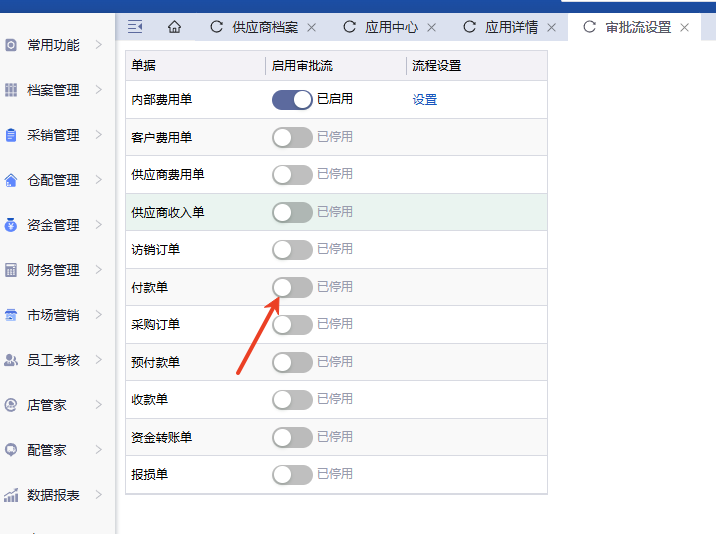Click refresh icon on 供应商档案 tab
The height and width of the screenshot is (534, 716).
point(216,27)
